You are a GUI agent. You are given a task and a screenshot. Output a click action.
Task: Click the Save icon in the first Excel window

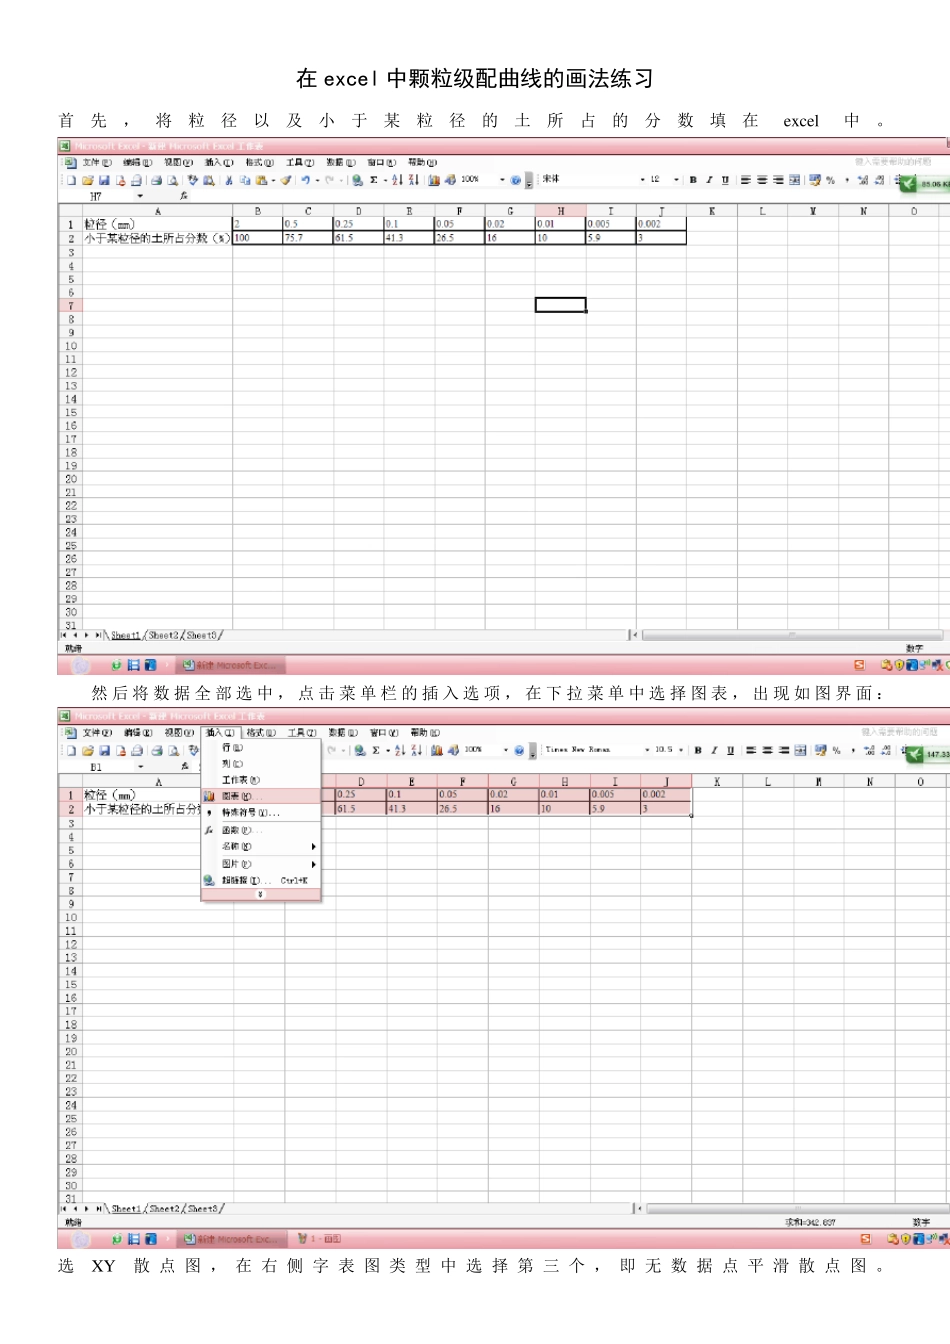(104, 180)
